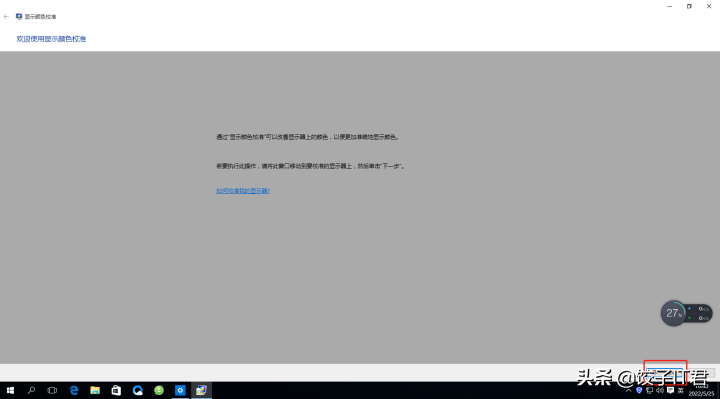Open Task View from the taskbar
This screenshot has width=720, height=399.
[52, 390]
